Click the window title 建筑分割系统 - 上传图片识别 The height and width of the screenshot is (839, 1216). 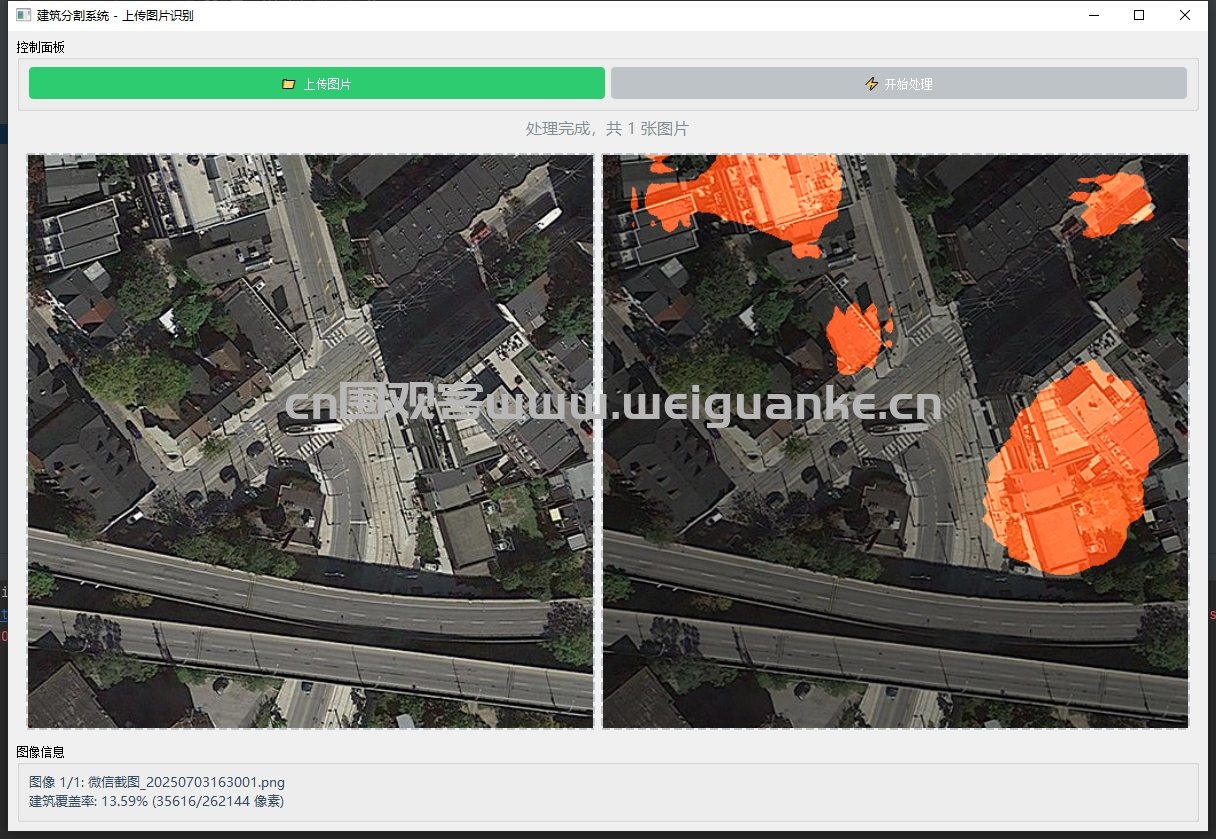click(x=115, y=16)
